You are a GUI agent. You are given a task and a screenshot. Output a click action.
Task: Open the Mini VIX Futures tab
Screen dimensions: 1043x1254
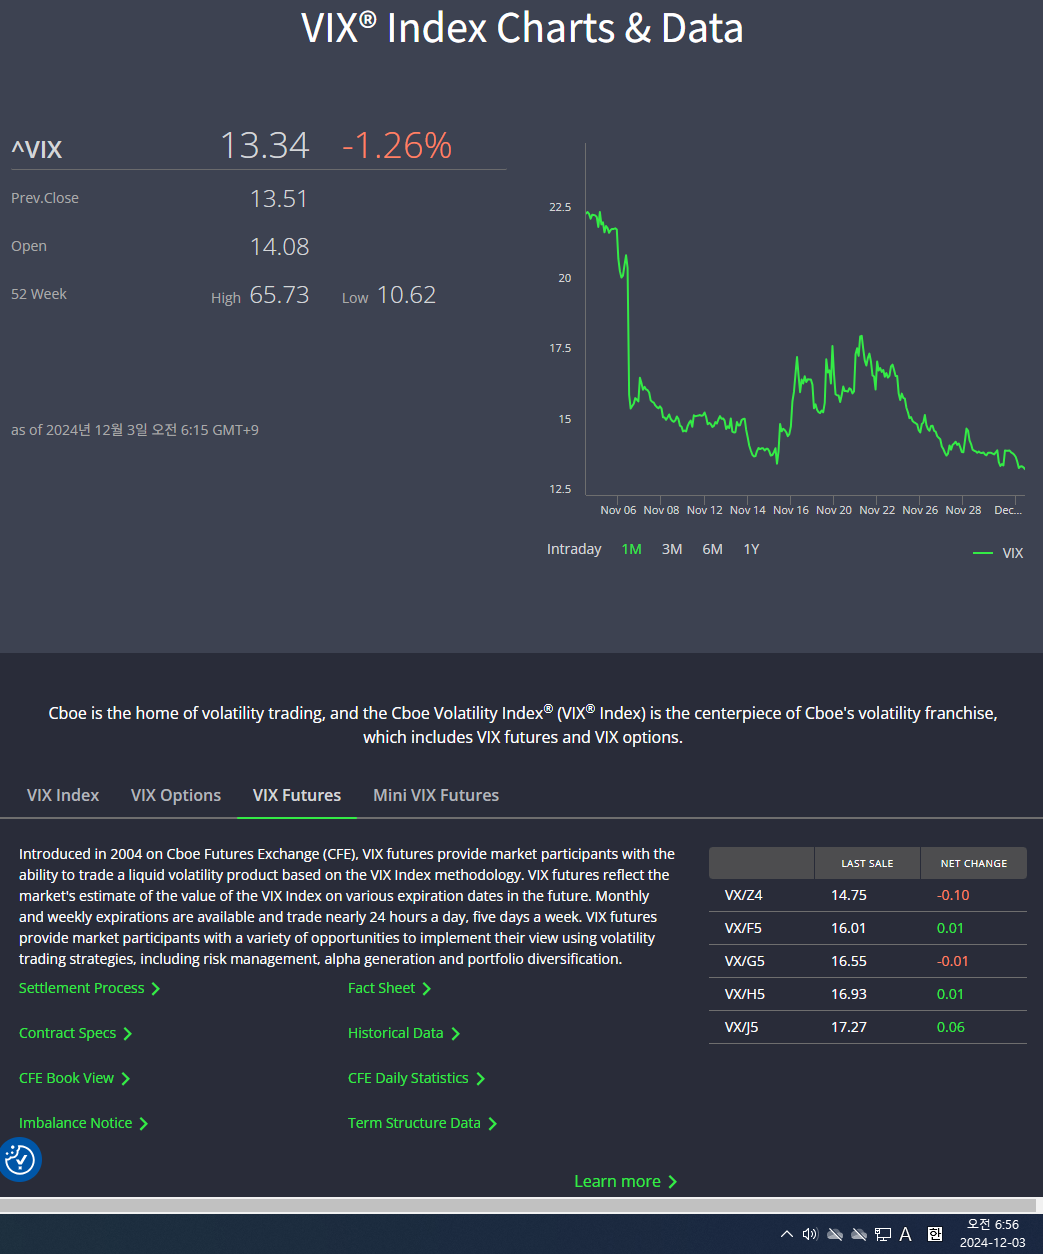[436, 795]
